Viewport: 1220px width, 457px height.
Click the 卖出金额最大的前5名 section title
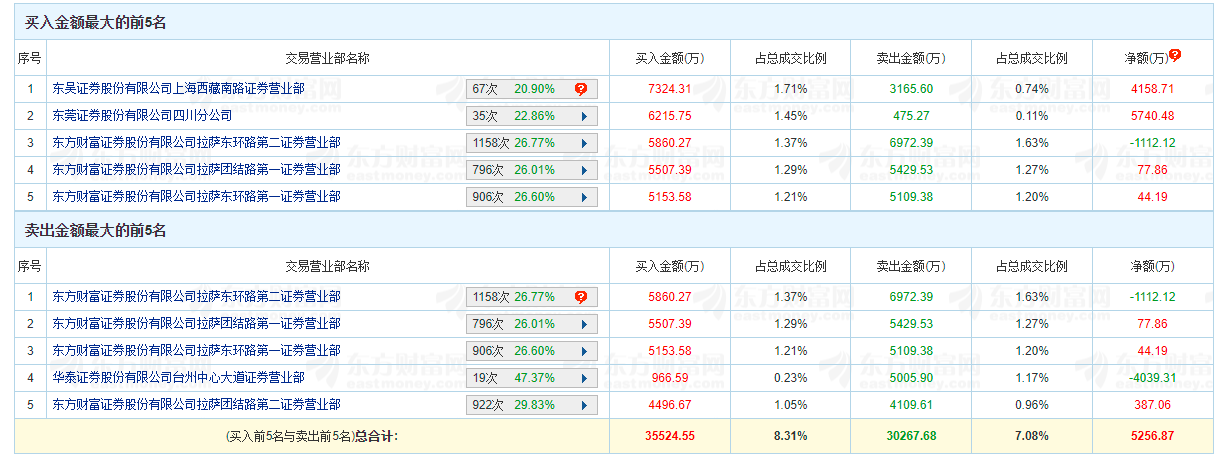pyautogui.click(x=95, y=231)
